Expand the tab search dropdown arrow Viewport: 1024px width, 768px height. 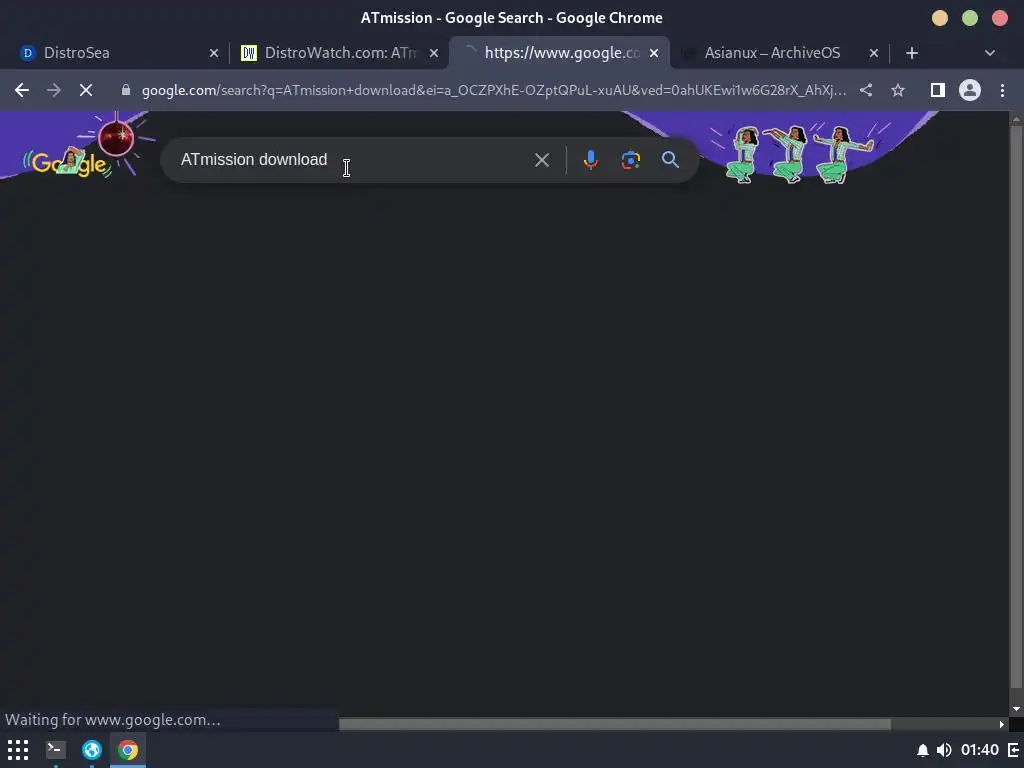990,53
